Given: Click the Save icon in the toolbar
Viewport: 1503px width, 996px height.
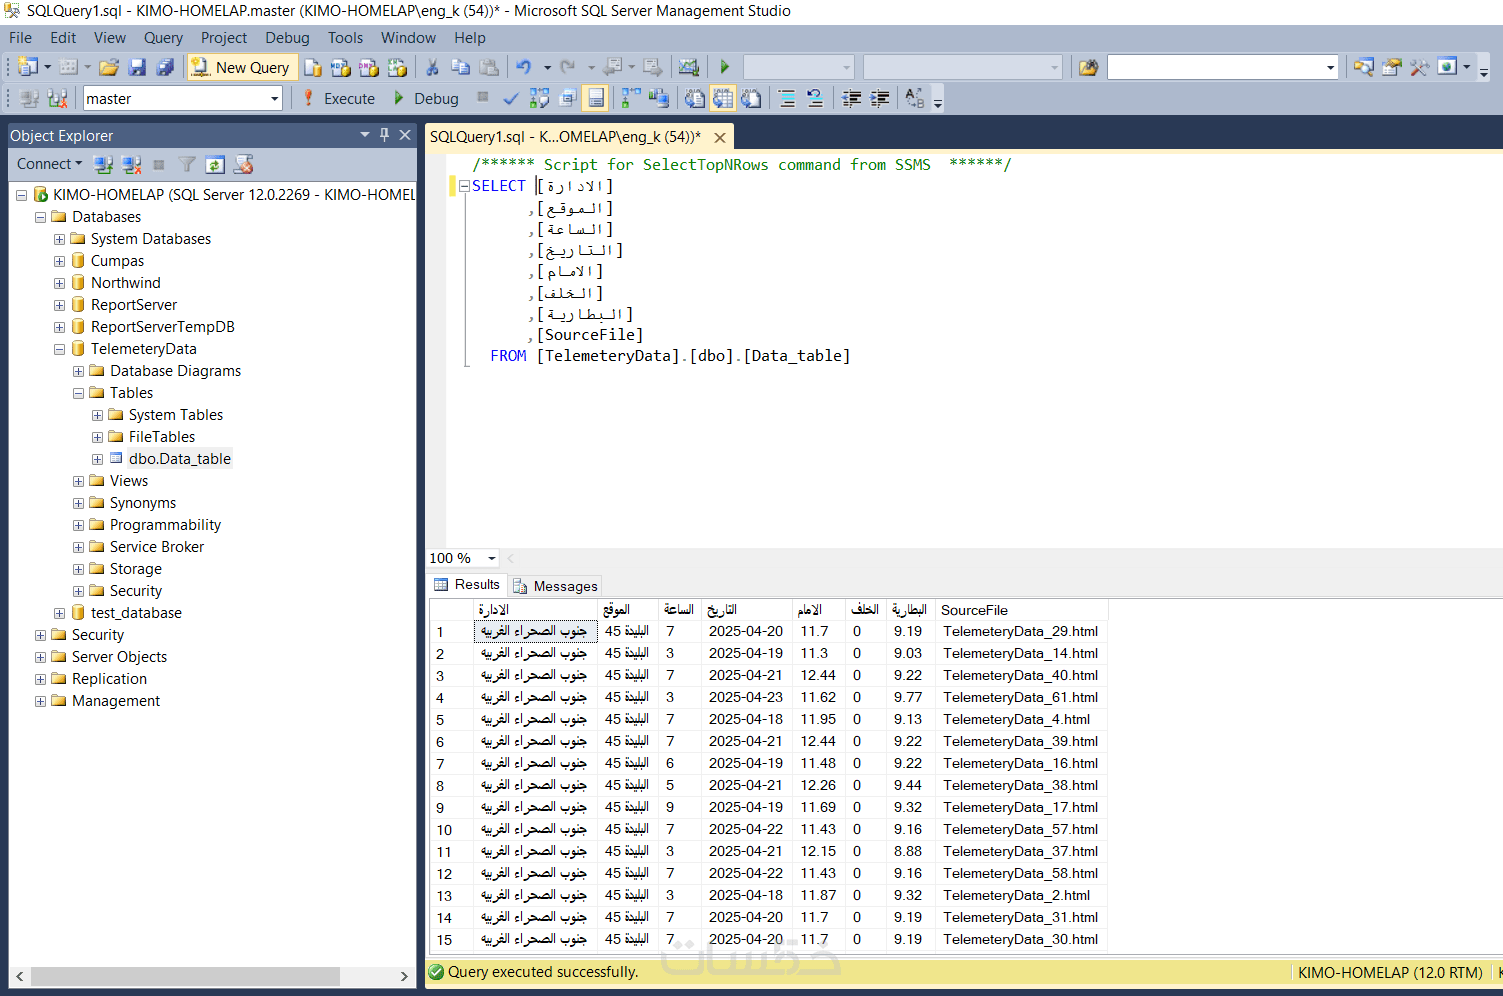Looking at the screenshot, I should point(137,67).
